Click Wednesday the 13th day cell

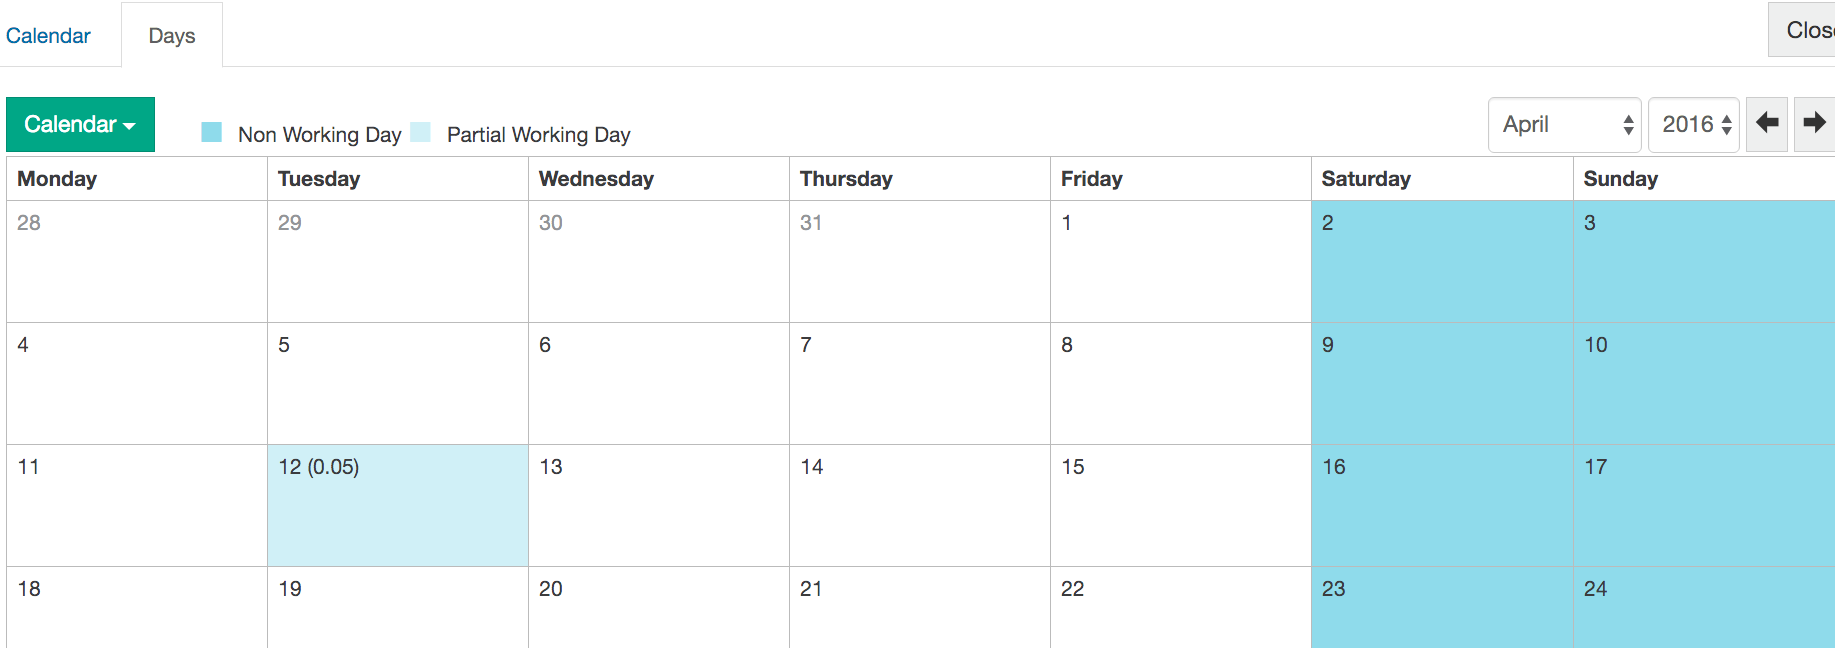(658, 505)
